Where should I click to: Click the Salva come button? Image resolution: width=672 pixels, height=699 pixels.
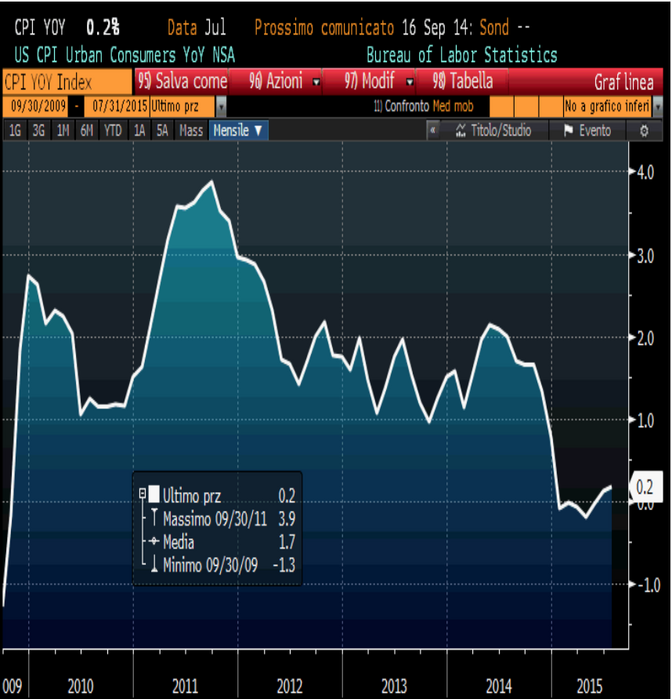(x=183, y=81)
